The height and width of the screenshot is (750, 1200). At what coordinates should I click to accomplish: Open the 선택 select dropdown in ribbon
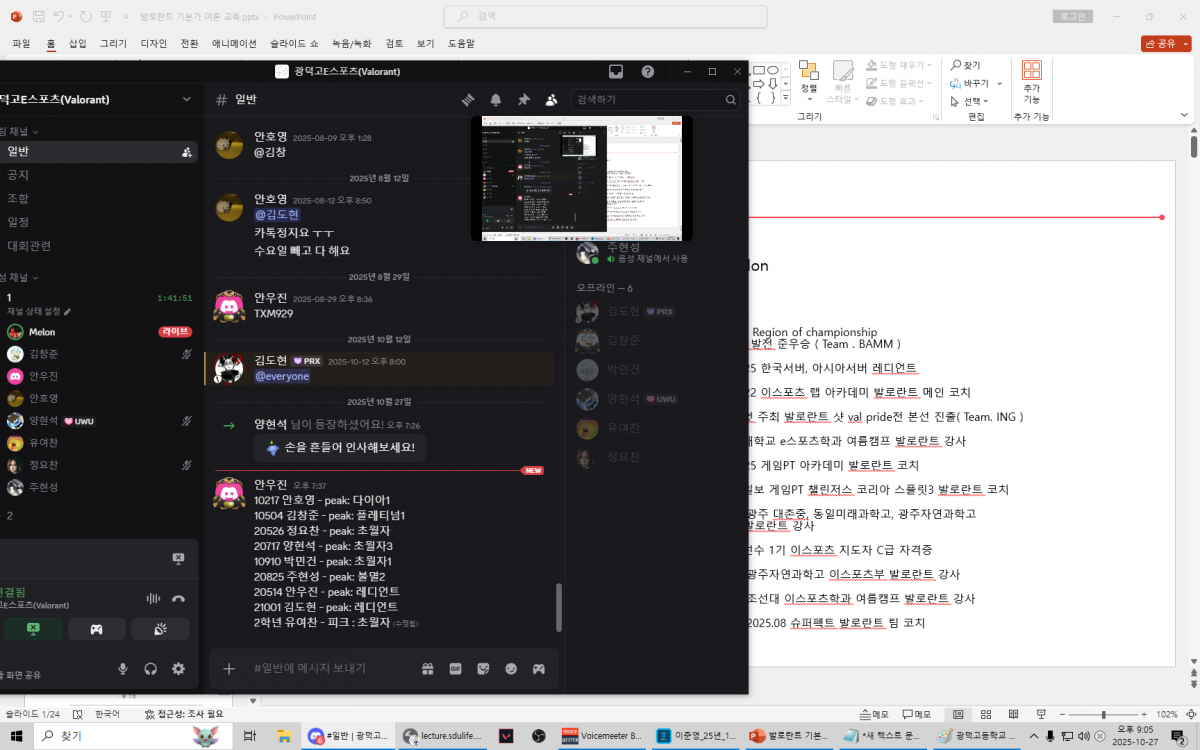click(x=971, y=101)
